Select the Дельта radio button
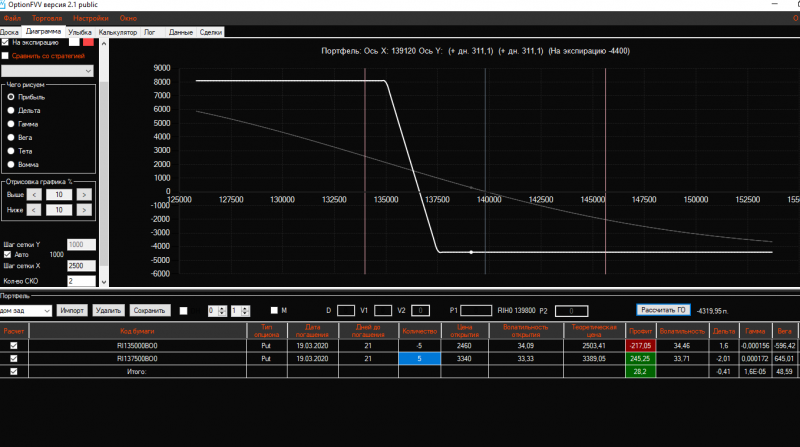Viewport: 800px width, 447px height. (11, 110)
